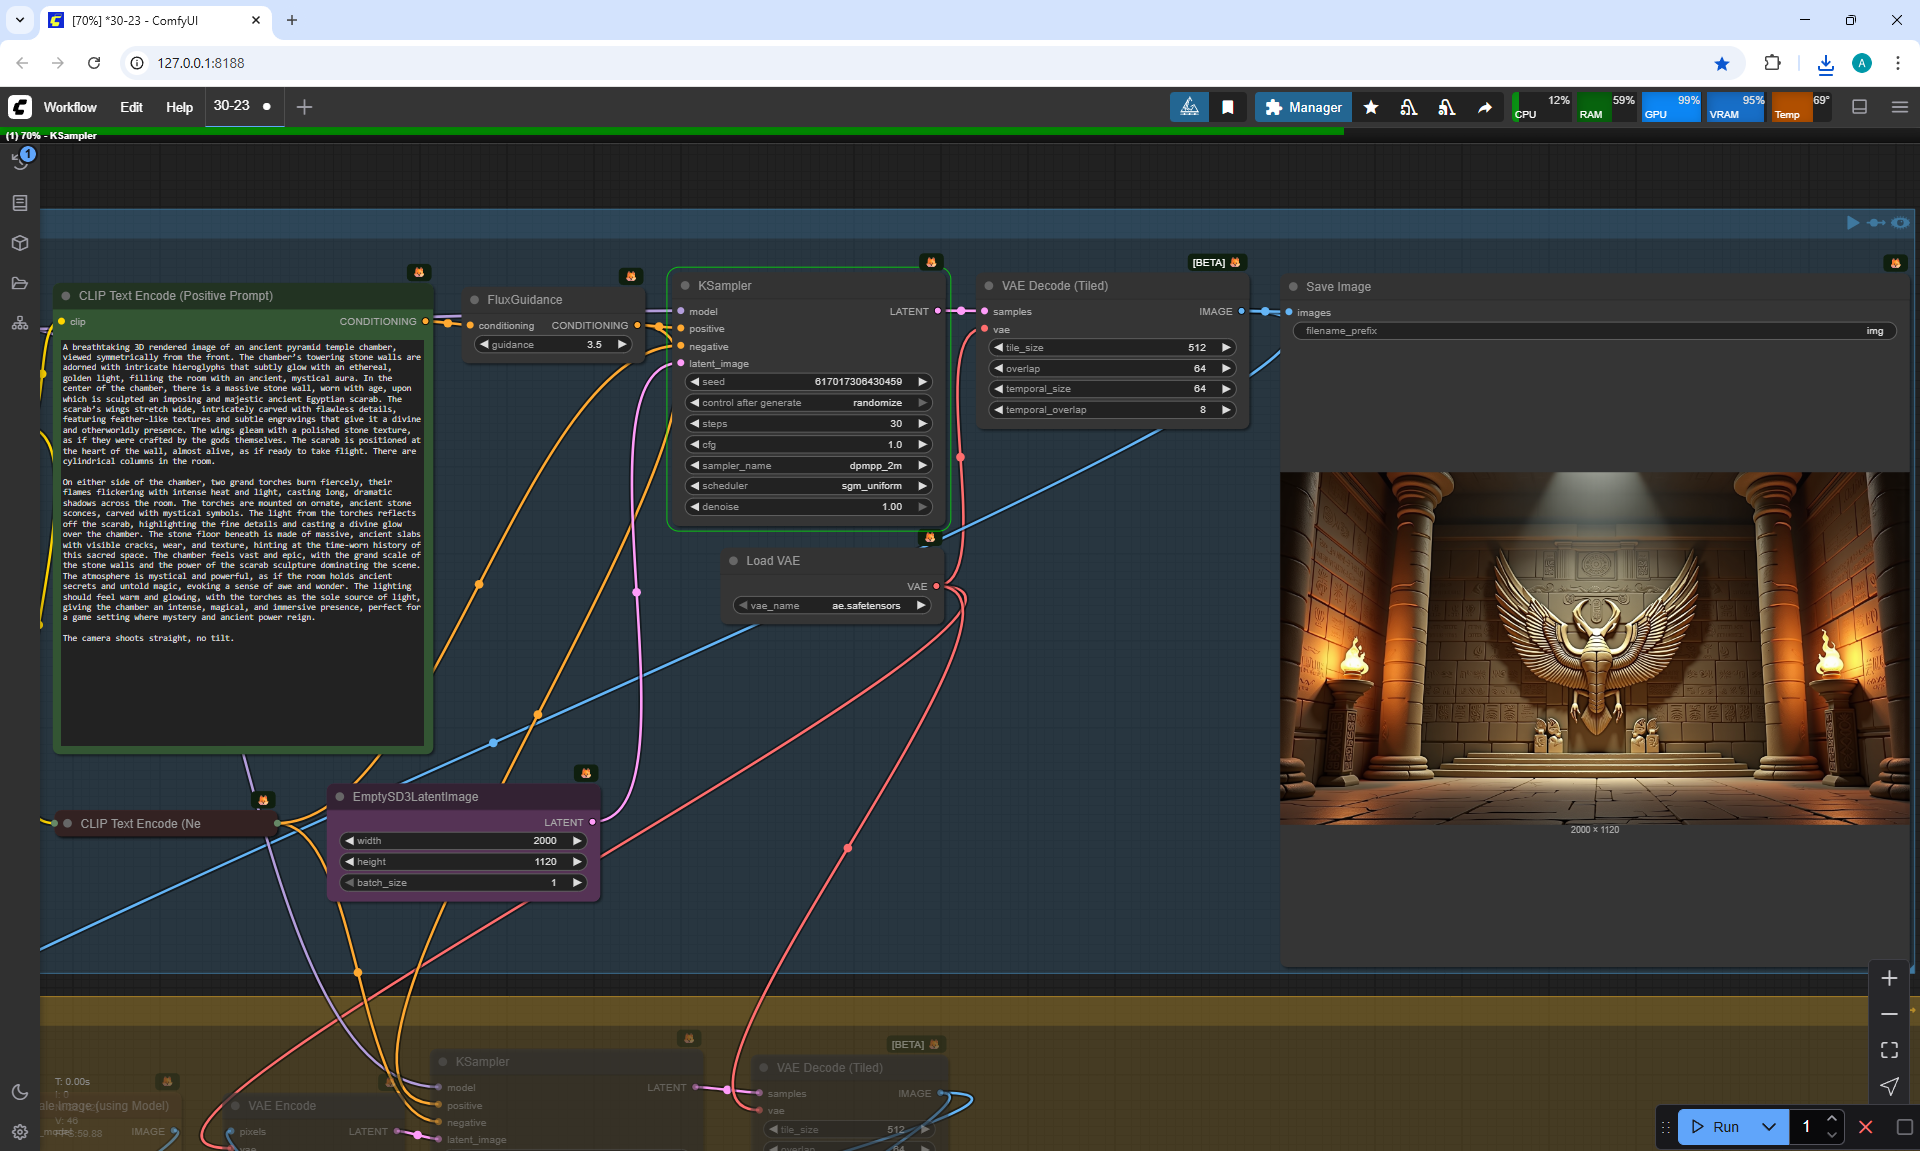Screen dimensions: 1920x1151
Task: Open the Edit menu
Action: tap(131, 107)
